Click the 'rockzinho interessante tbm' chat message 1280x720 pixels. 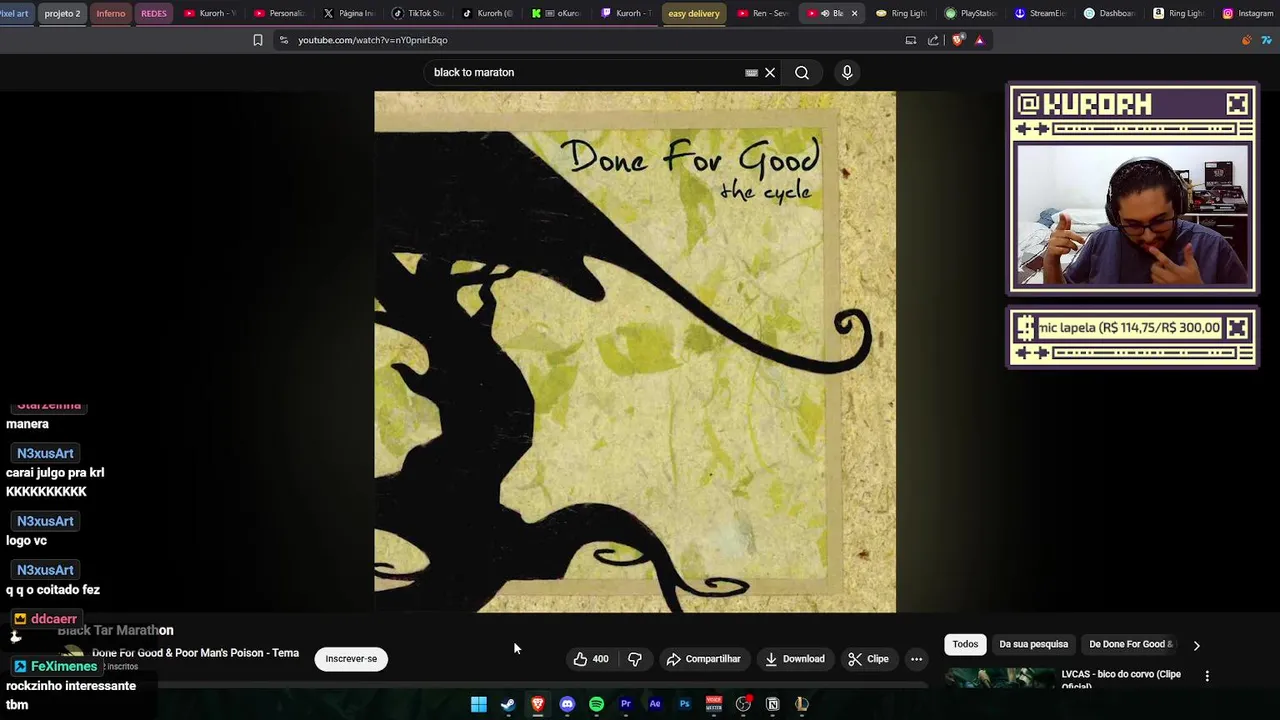[71, 695]
